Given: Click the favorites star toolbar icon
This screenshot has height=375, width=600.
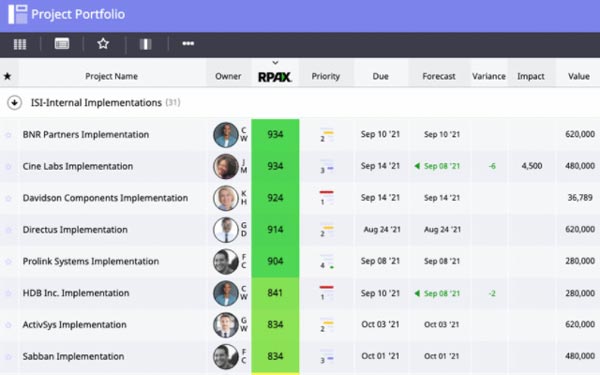Looking at the screenshot, I should [103, 44].
